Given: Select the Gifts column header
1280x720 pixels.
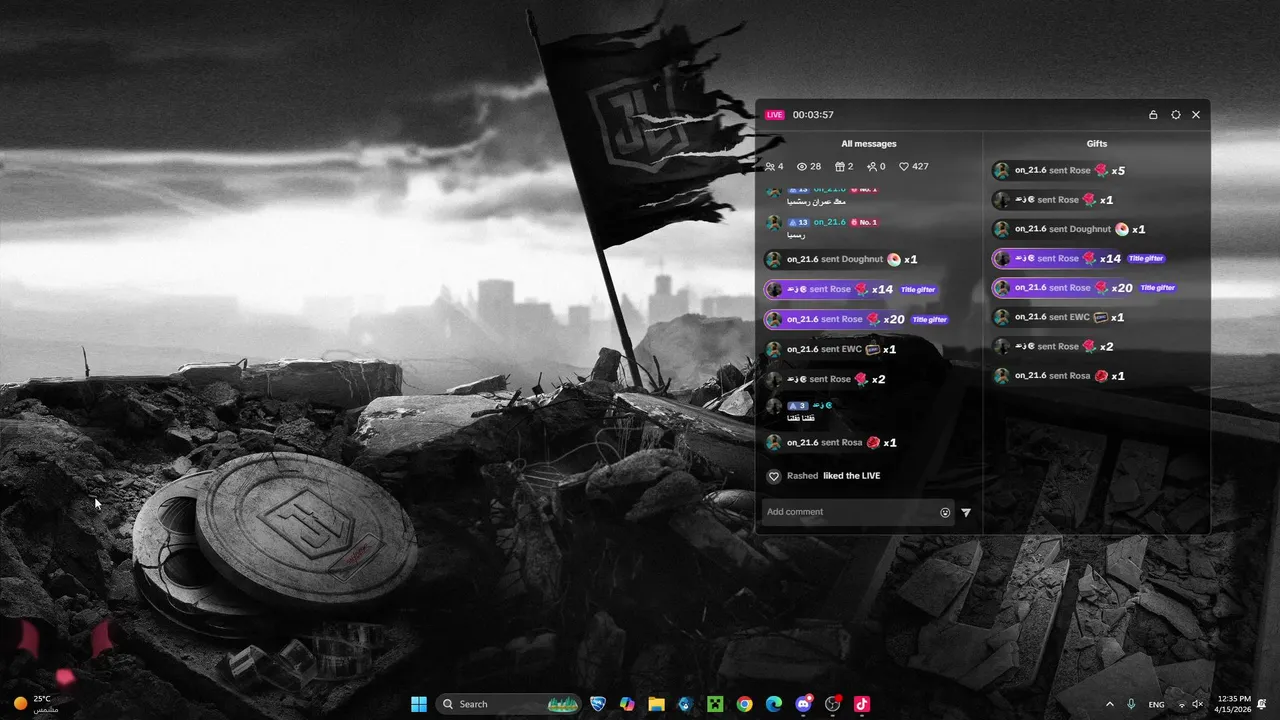Looking at the screenshot, I should [1097, 144].
